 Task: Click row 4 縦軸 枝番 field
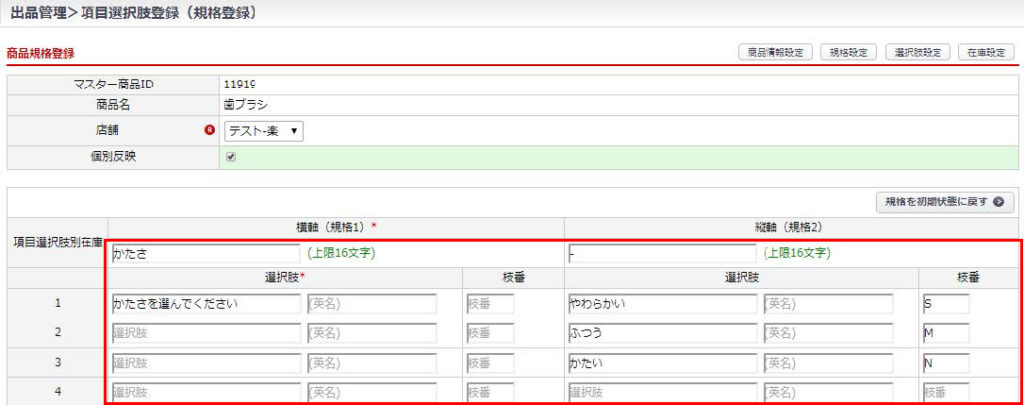click(946, 393)
